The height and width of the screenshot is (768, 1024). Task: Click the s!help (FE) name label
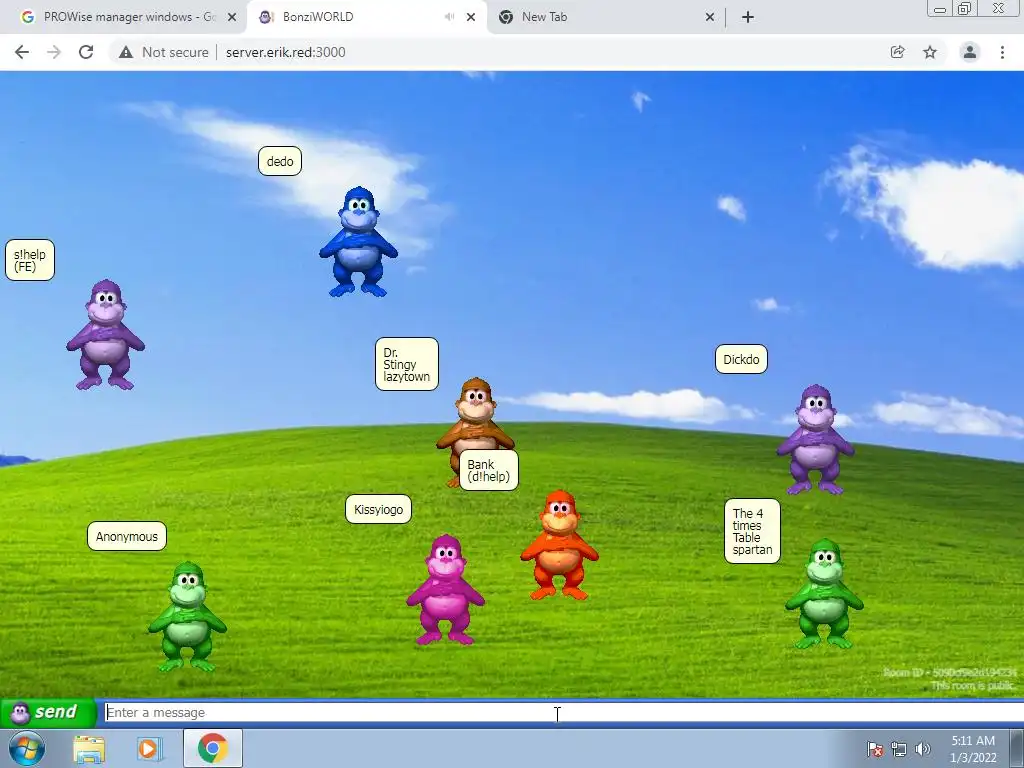pos(30,260)
